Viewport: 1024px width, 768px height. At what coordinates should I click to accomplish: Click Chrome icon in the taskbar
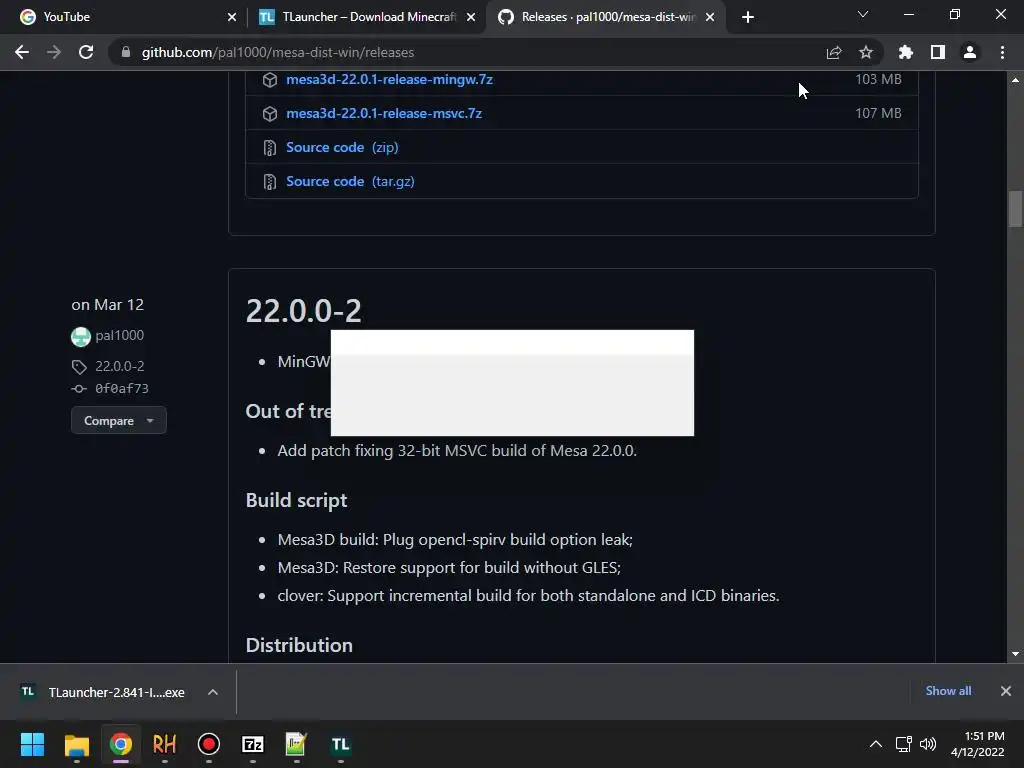[121, 744]
